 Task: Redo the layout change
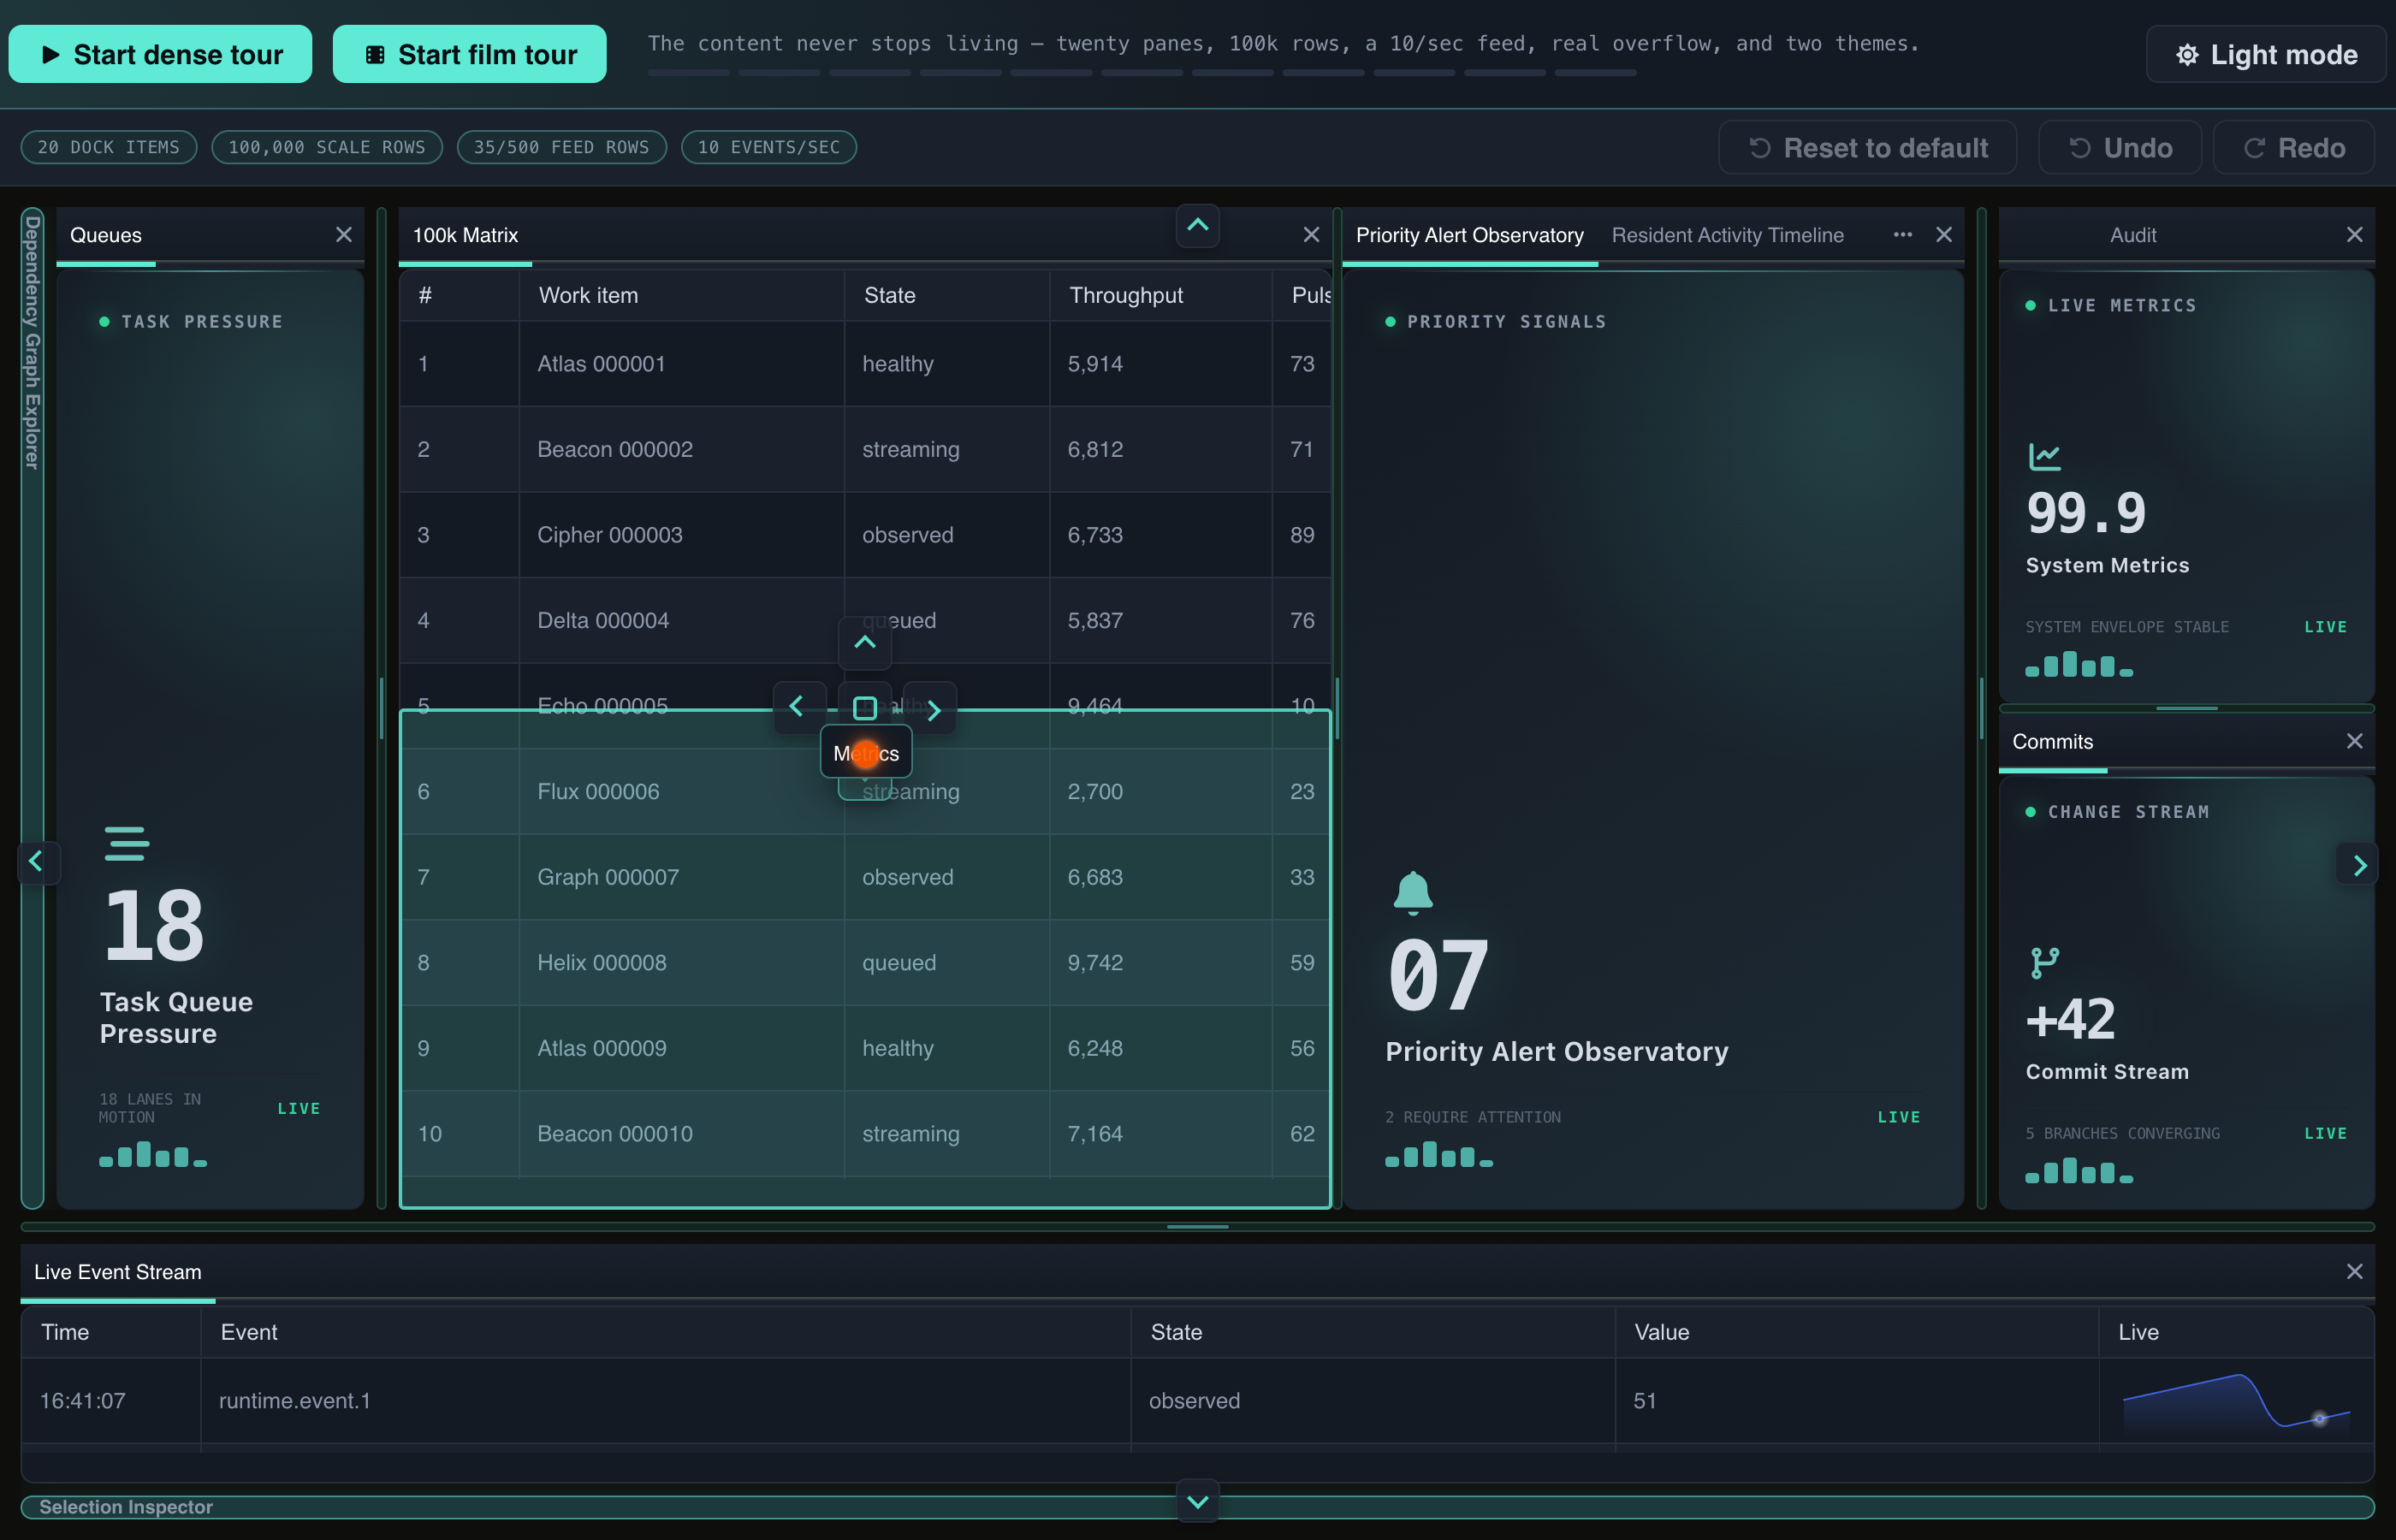[2293, 148]
